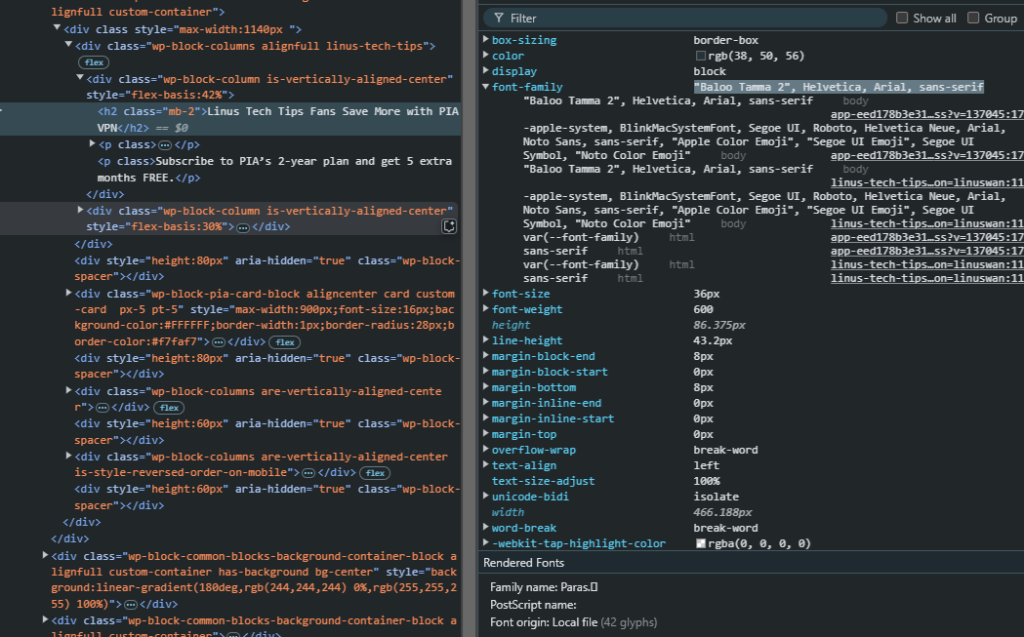Viewport: 1024px width, 637px height.
Task: Enable the Show all checkbox
Action: (902, 18)
